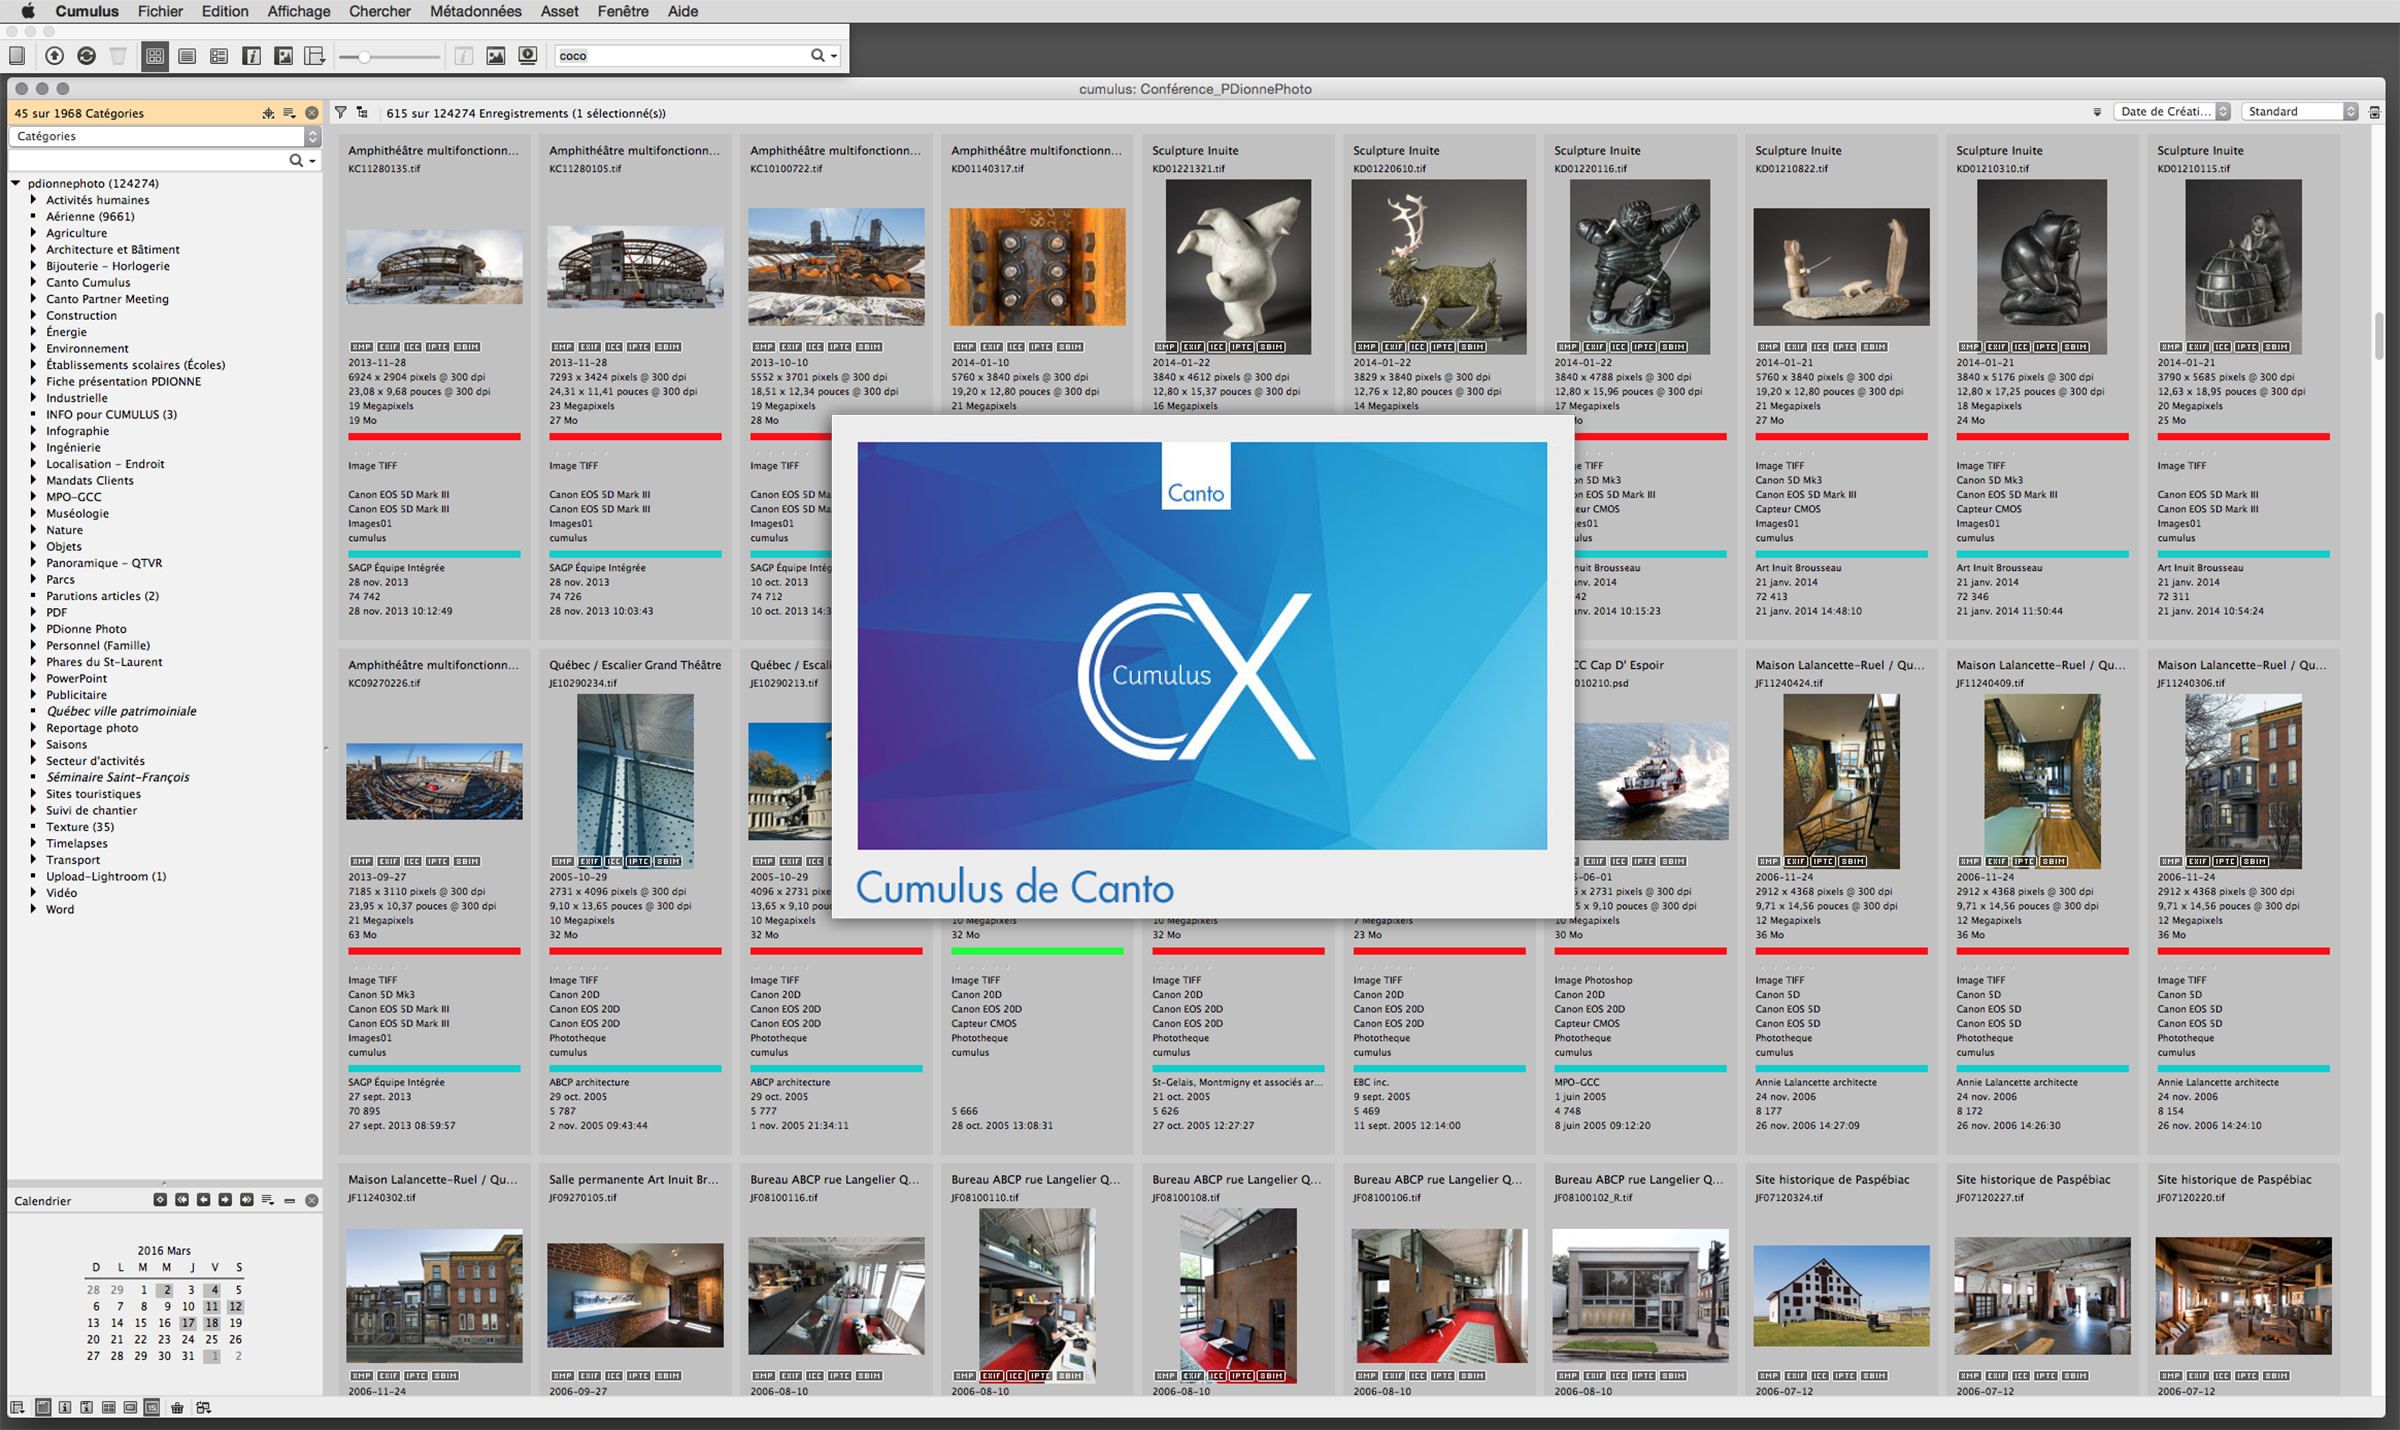This screenshot has width=2400, height=1430.
Task: Open the Date de Créati… sort dropdown
Action: (x=2172, y=112)
